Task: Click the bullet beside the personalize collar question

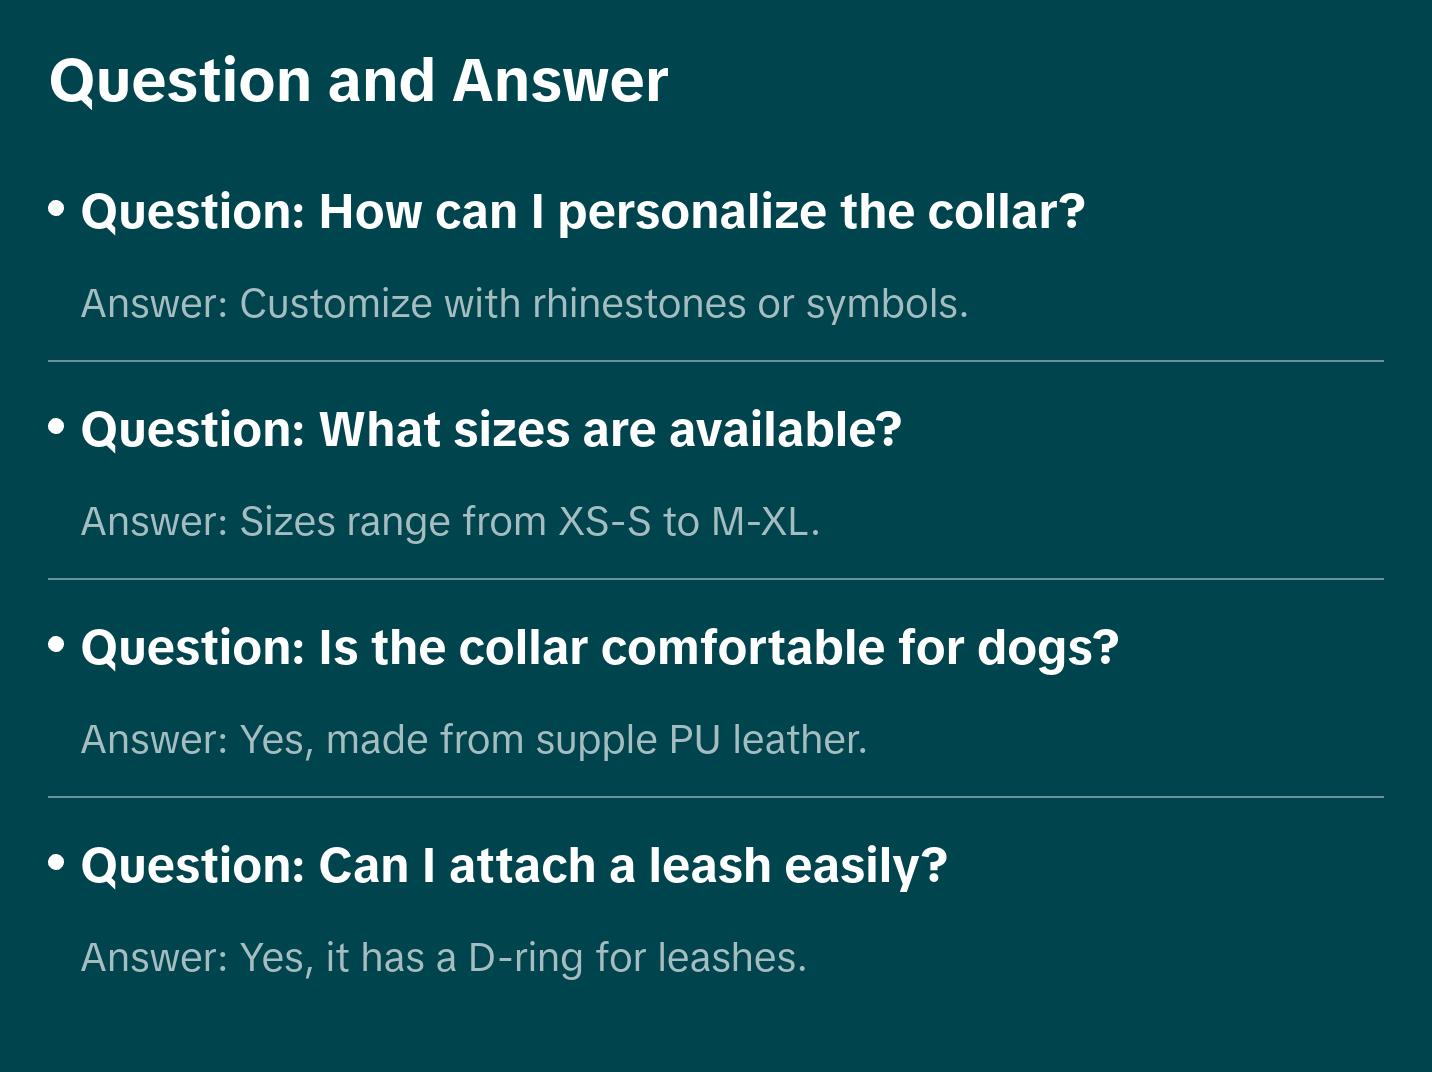Action: (57, 209)
